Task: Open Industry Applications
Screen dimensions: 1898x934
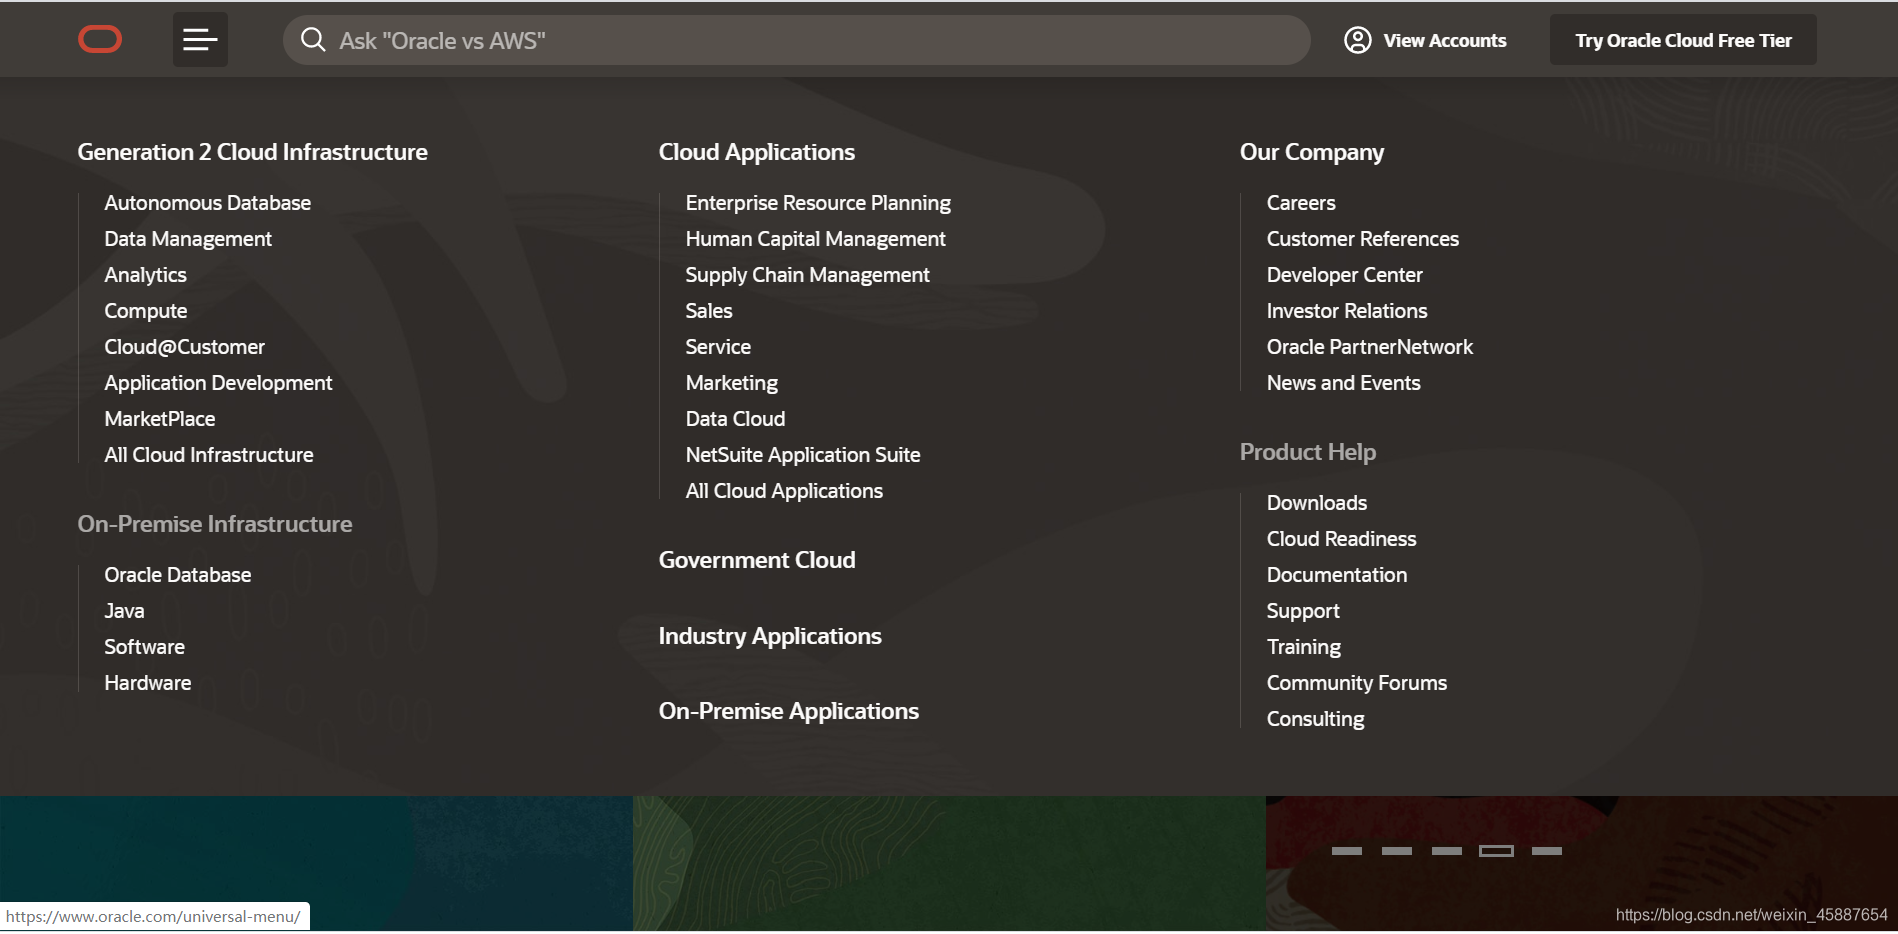Action: (x=770, y=636)
